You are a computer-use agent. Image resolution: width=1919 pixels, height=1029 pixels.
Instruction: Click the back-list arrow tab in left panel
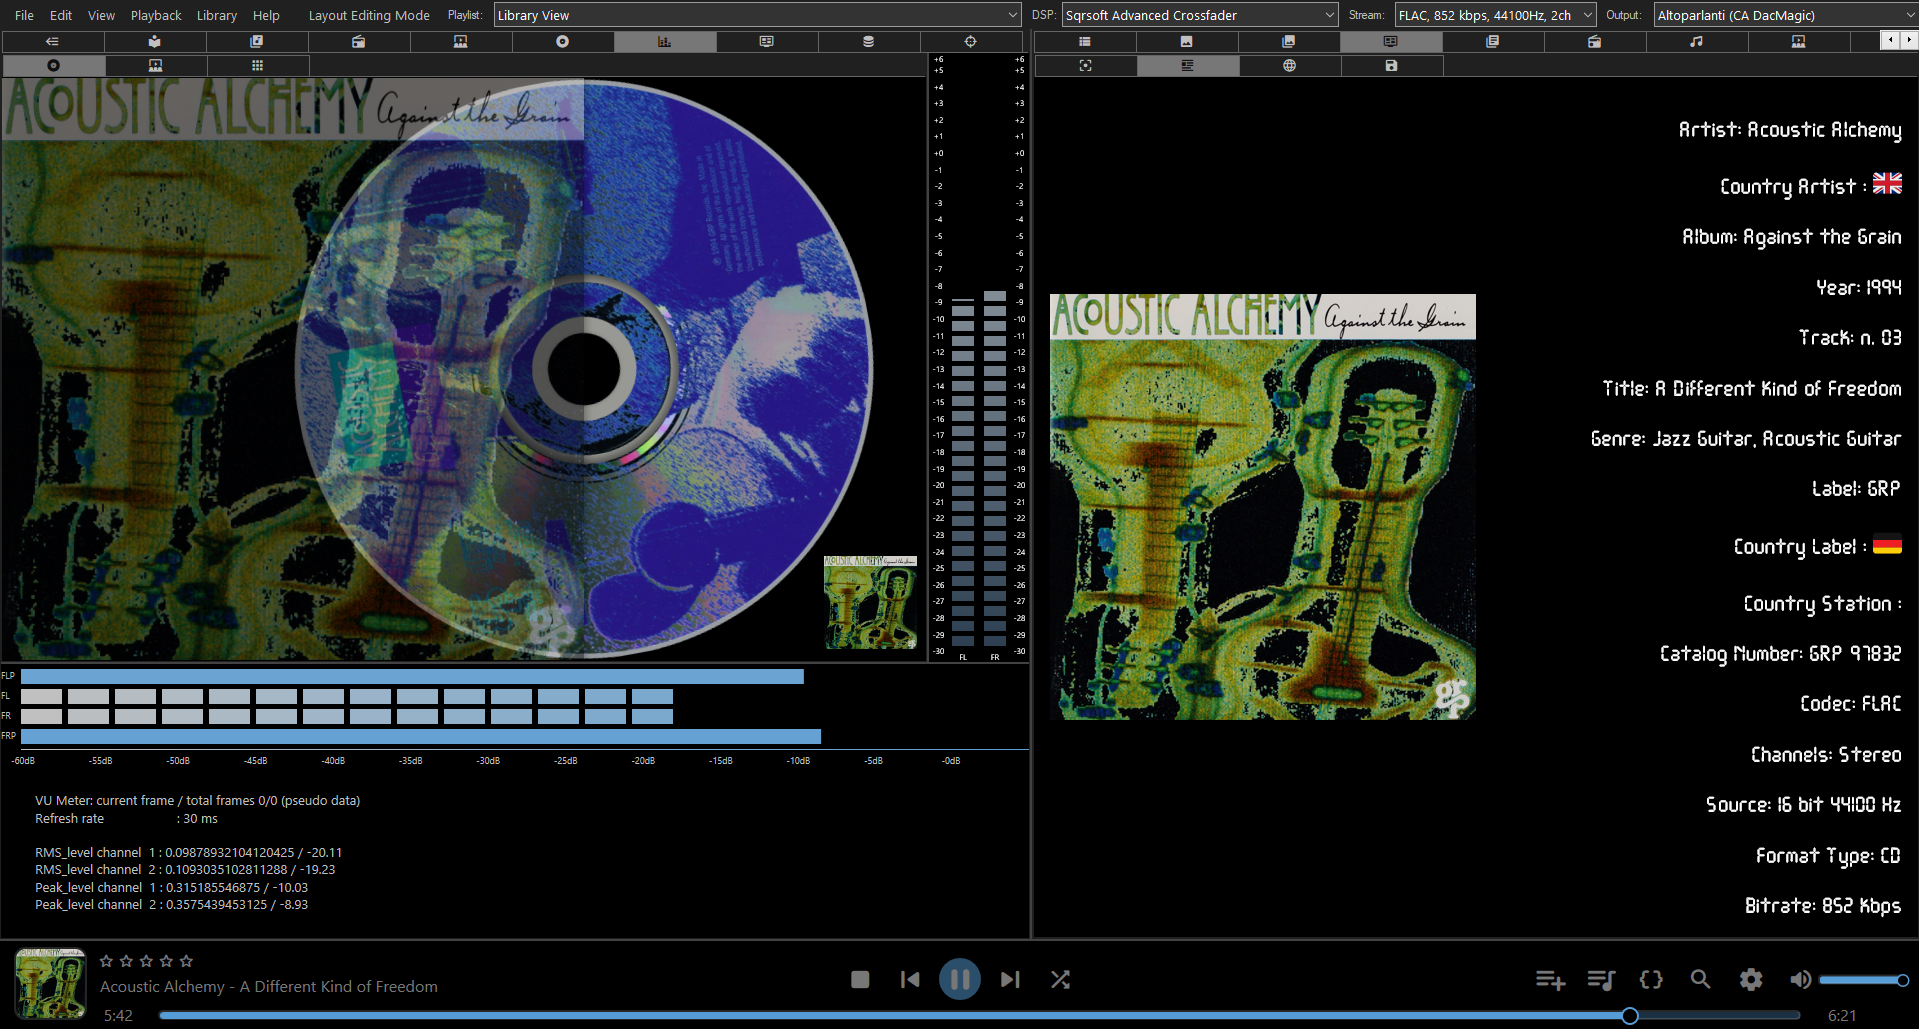[53, 42]
